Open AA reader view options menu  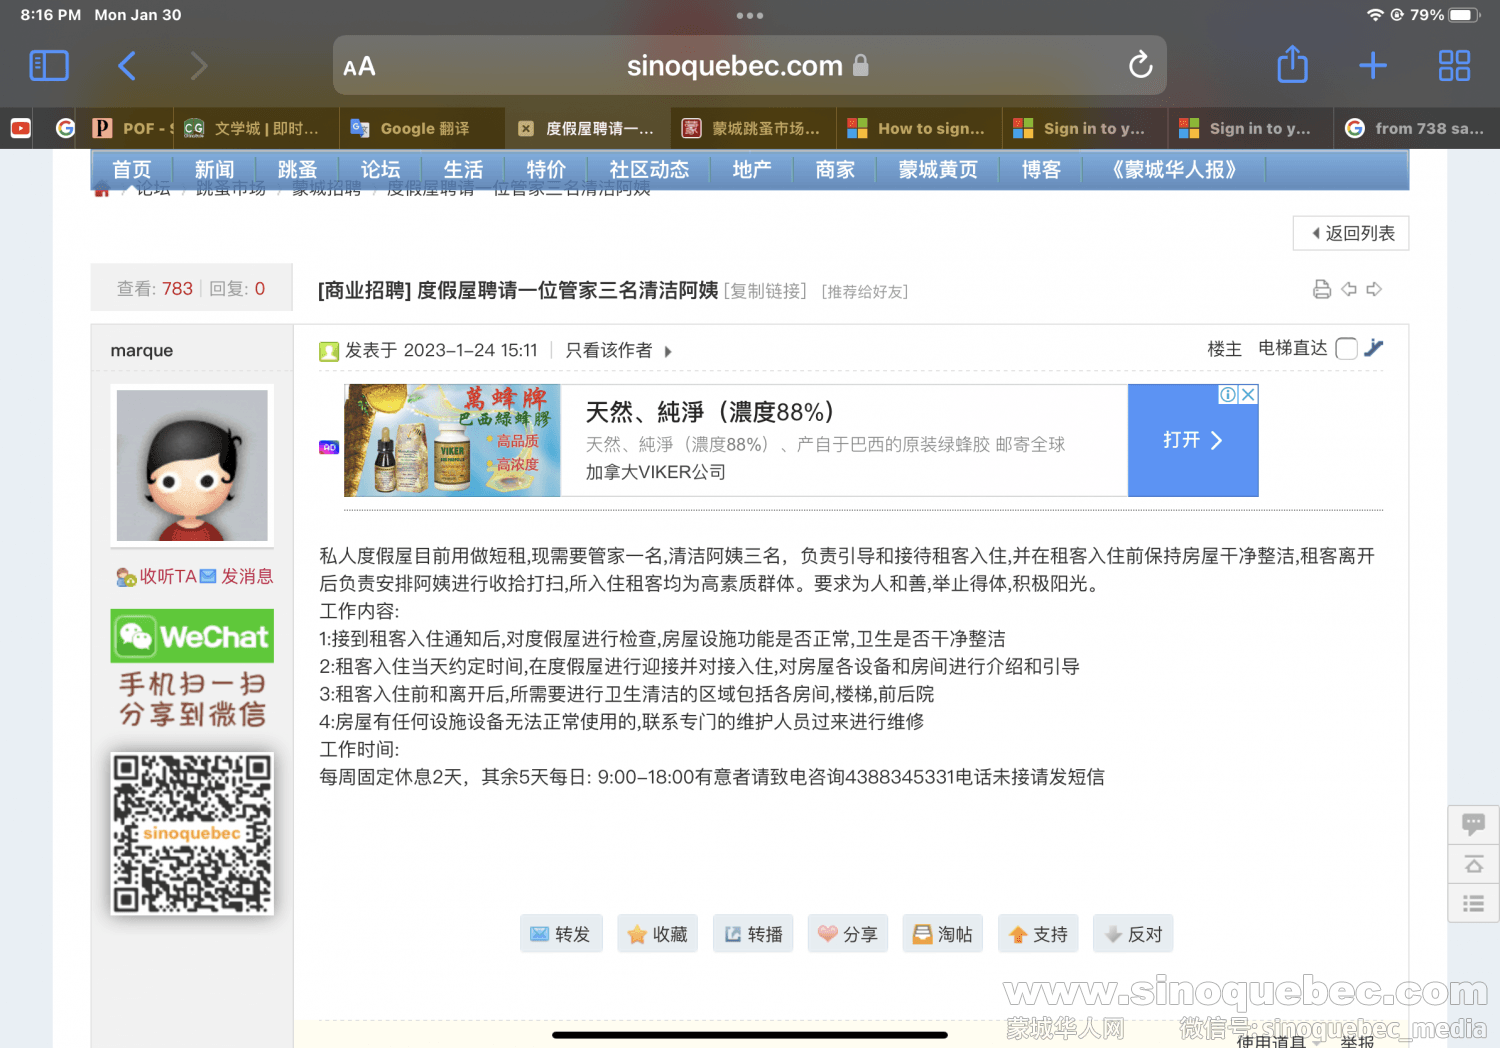[359, 67]
